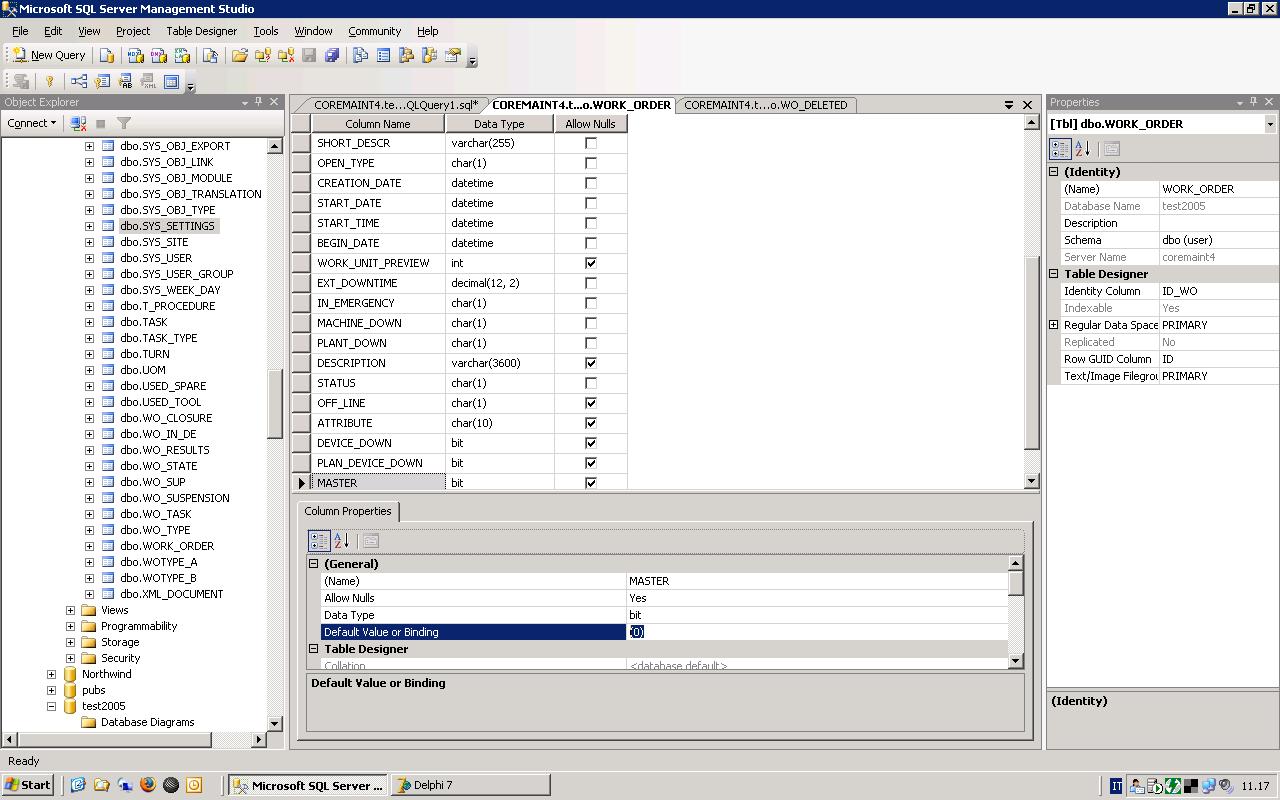The width and height of the screenshot is (1280, 800).
Task: Click the Properties Window toolbar icon
Action: (453, 55)
